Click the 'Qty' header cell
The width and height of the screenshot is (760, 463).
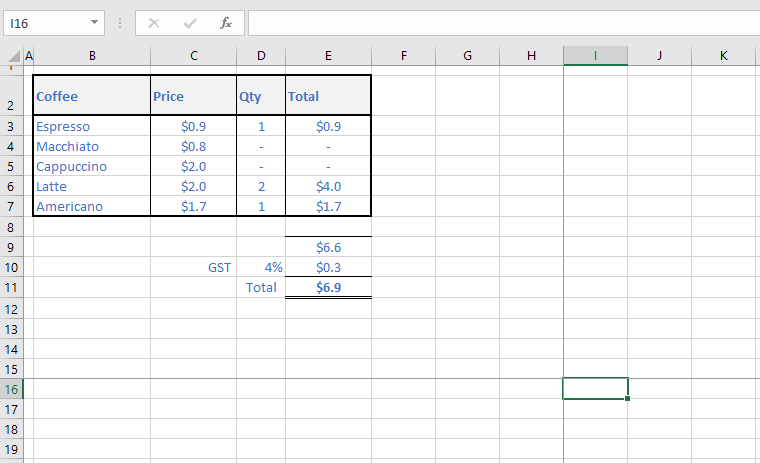click(x=261, y=95)
